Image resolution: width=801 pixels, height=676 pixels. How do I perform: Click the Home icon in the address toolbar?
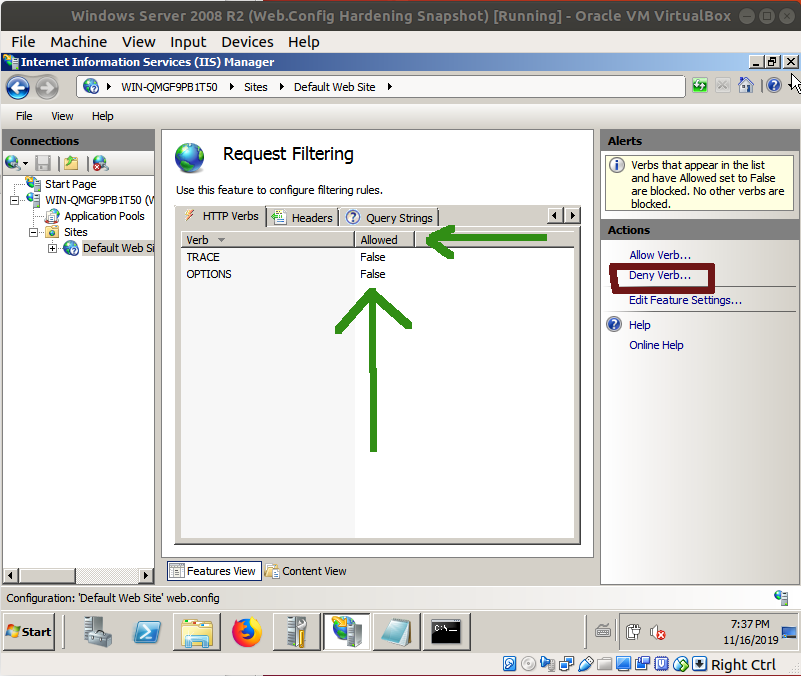tap(746, 85)
